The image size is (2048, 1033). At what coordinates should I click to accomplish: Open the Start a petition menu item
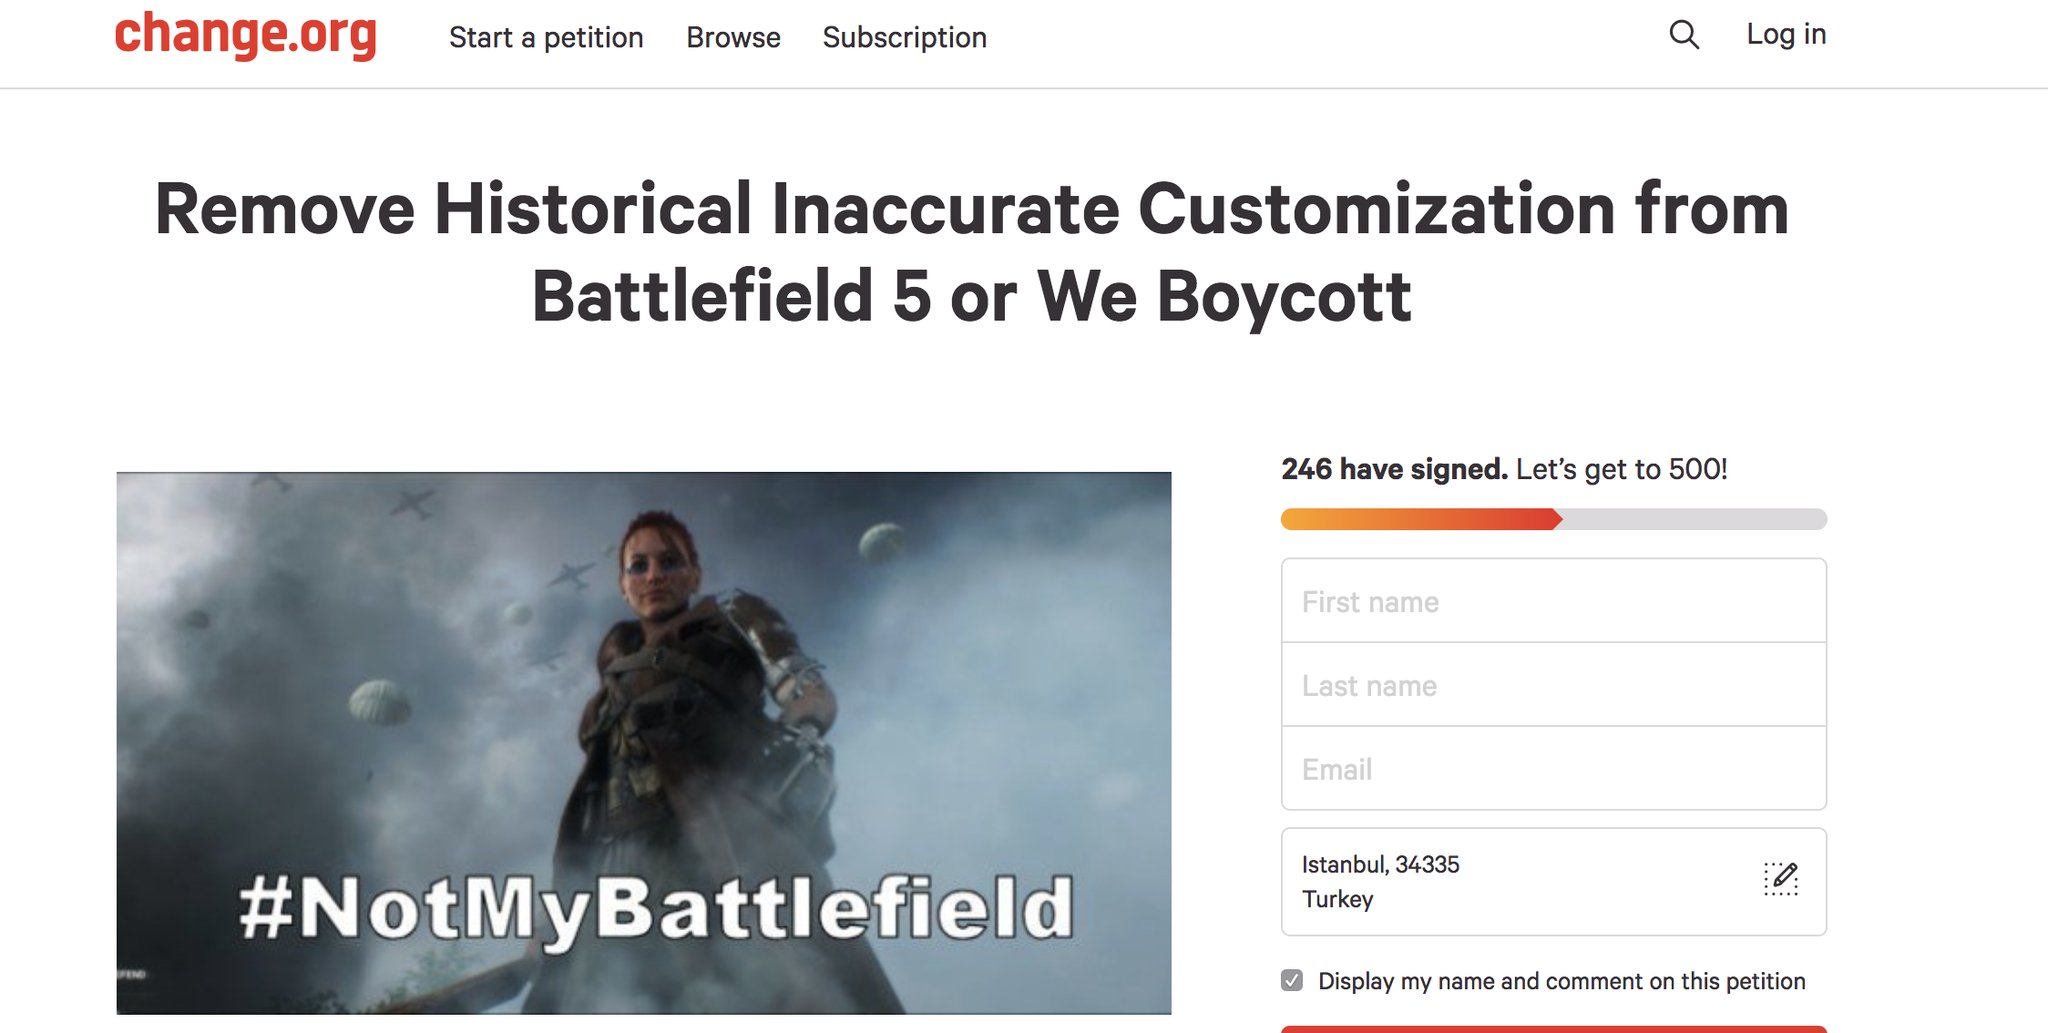pos(546,38)
